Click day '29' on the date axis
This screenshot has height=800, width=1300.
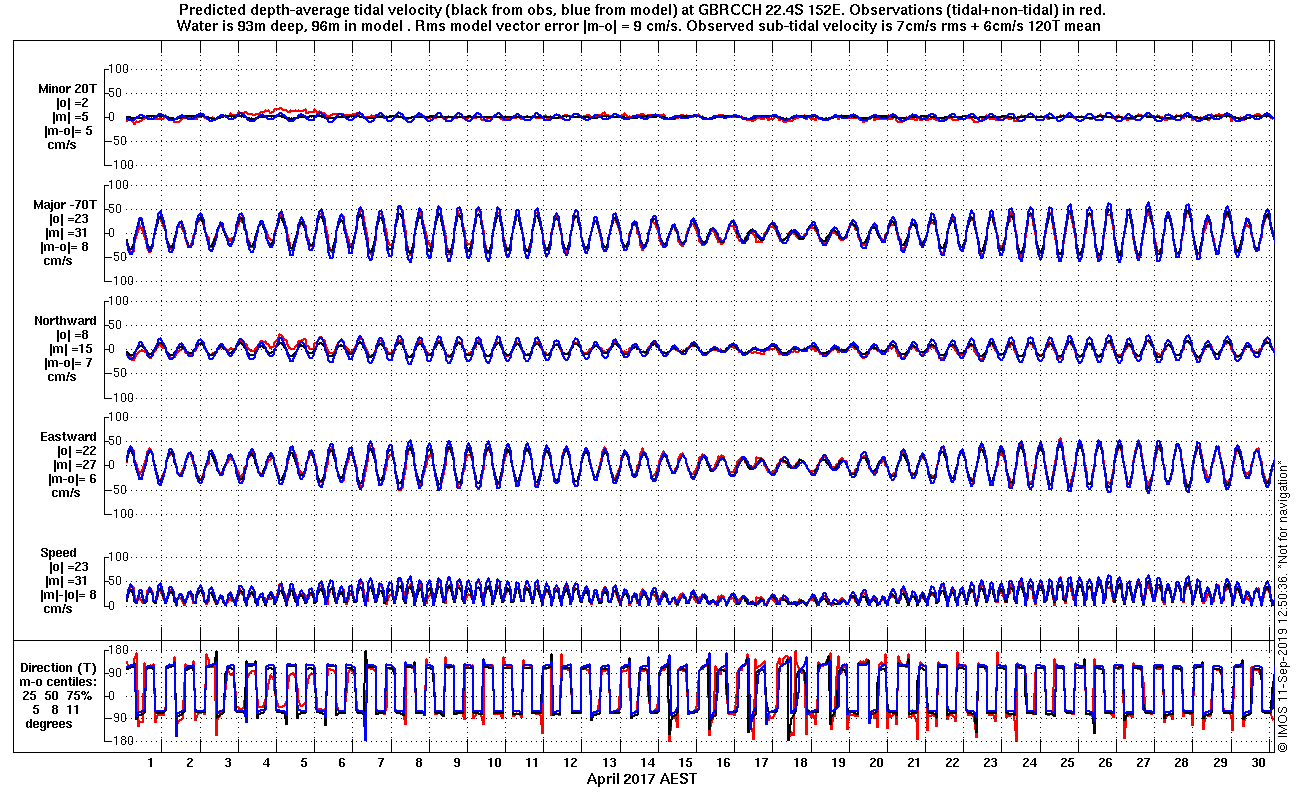click(1220, 762)
